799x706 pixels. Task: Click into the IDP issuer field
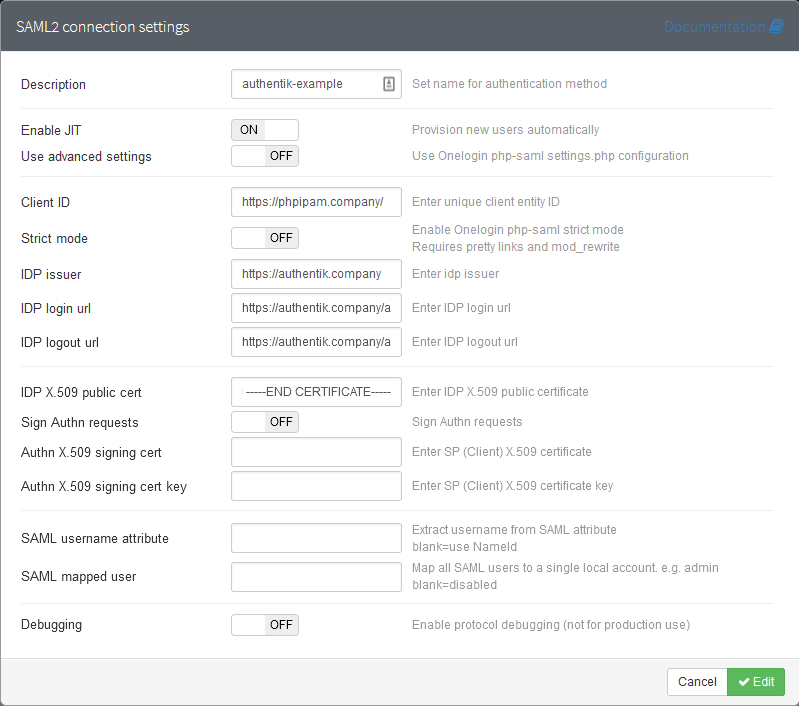pos(316,274)
